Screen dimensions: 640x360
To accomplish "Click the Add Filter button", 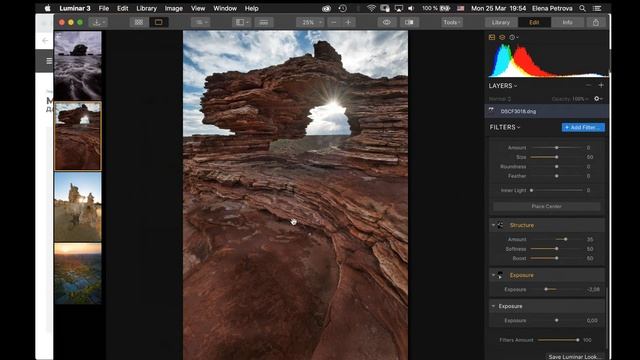I will (583, 127).
